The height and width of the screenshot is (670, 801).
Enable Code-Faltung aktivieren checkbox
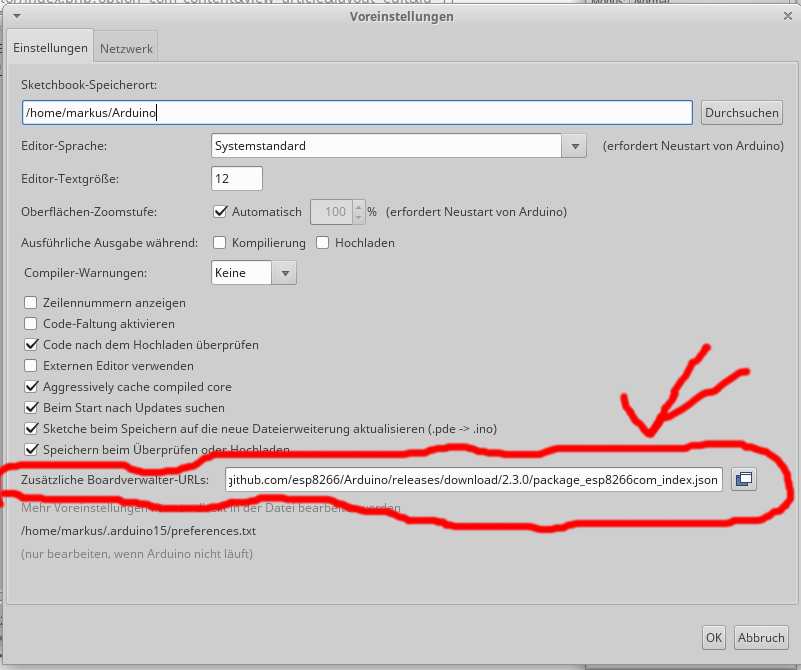click(31, 324)
